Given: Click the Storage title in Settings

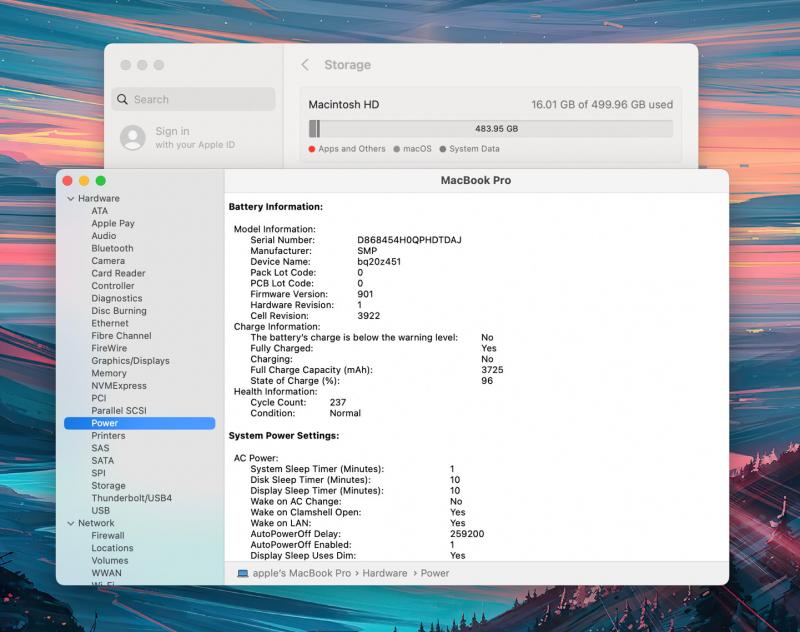Looking at the screenshot, I should point(347,65).
